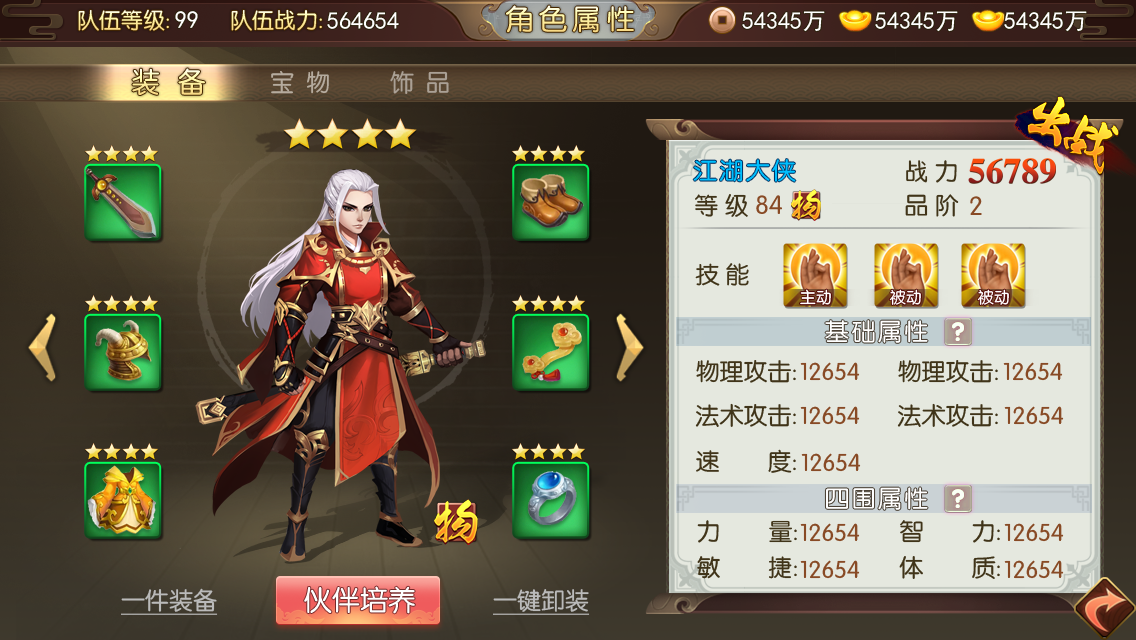Select the blue gem ring slot
Image resolution: width=1136 pixels, height=640 pixels.
tap(551, 500)
